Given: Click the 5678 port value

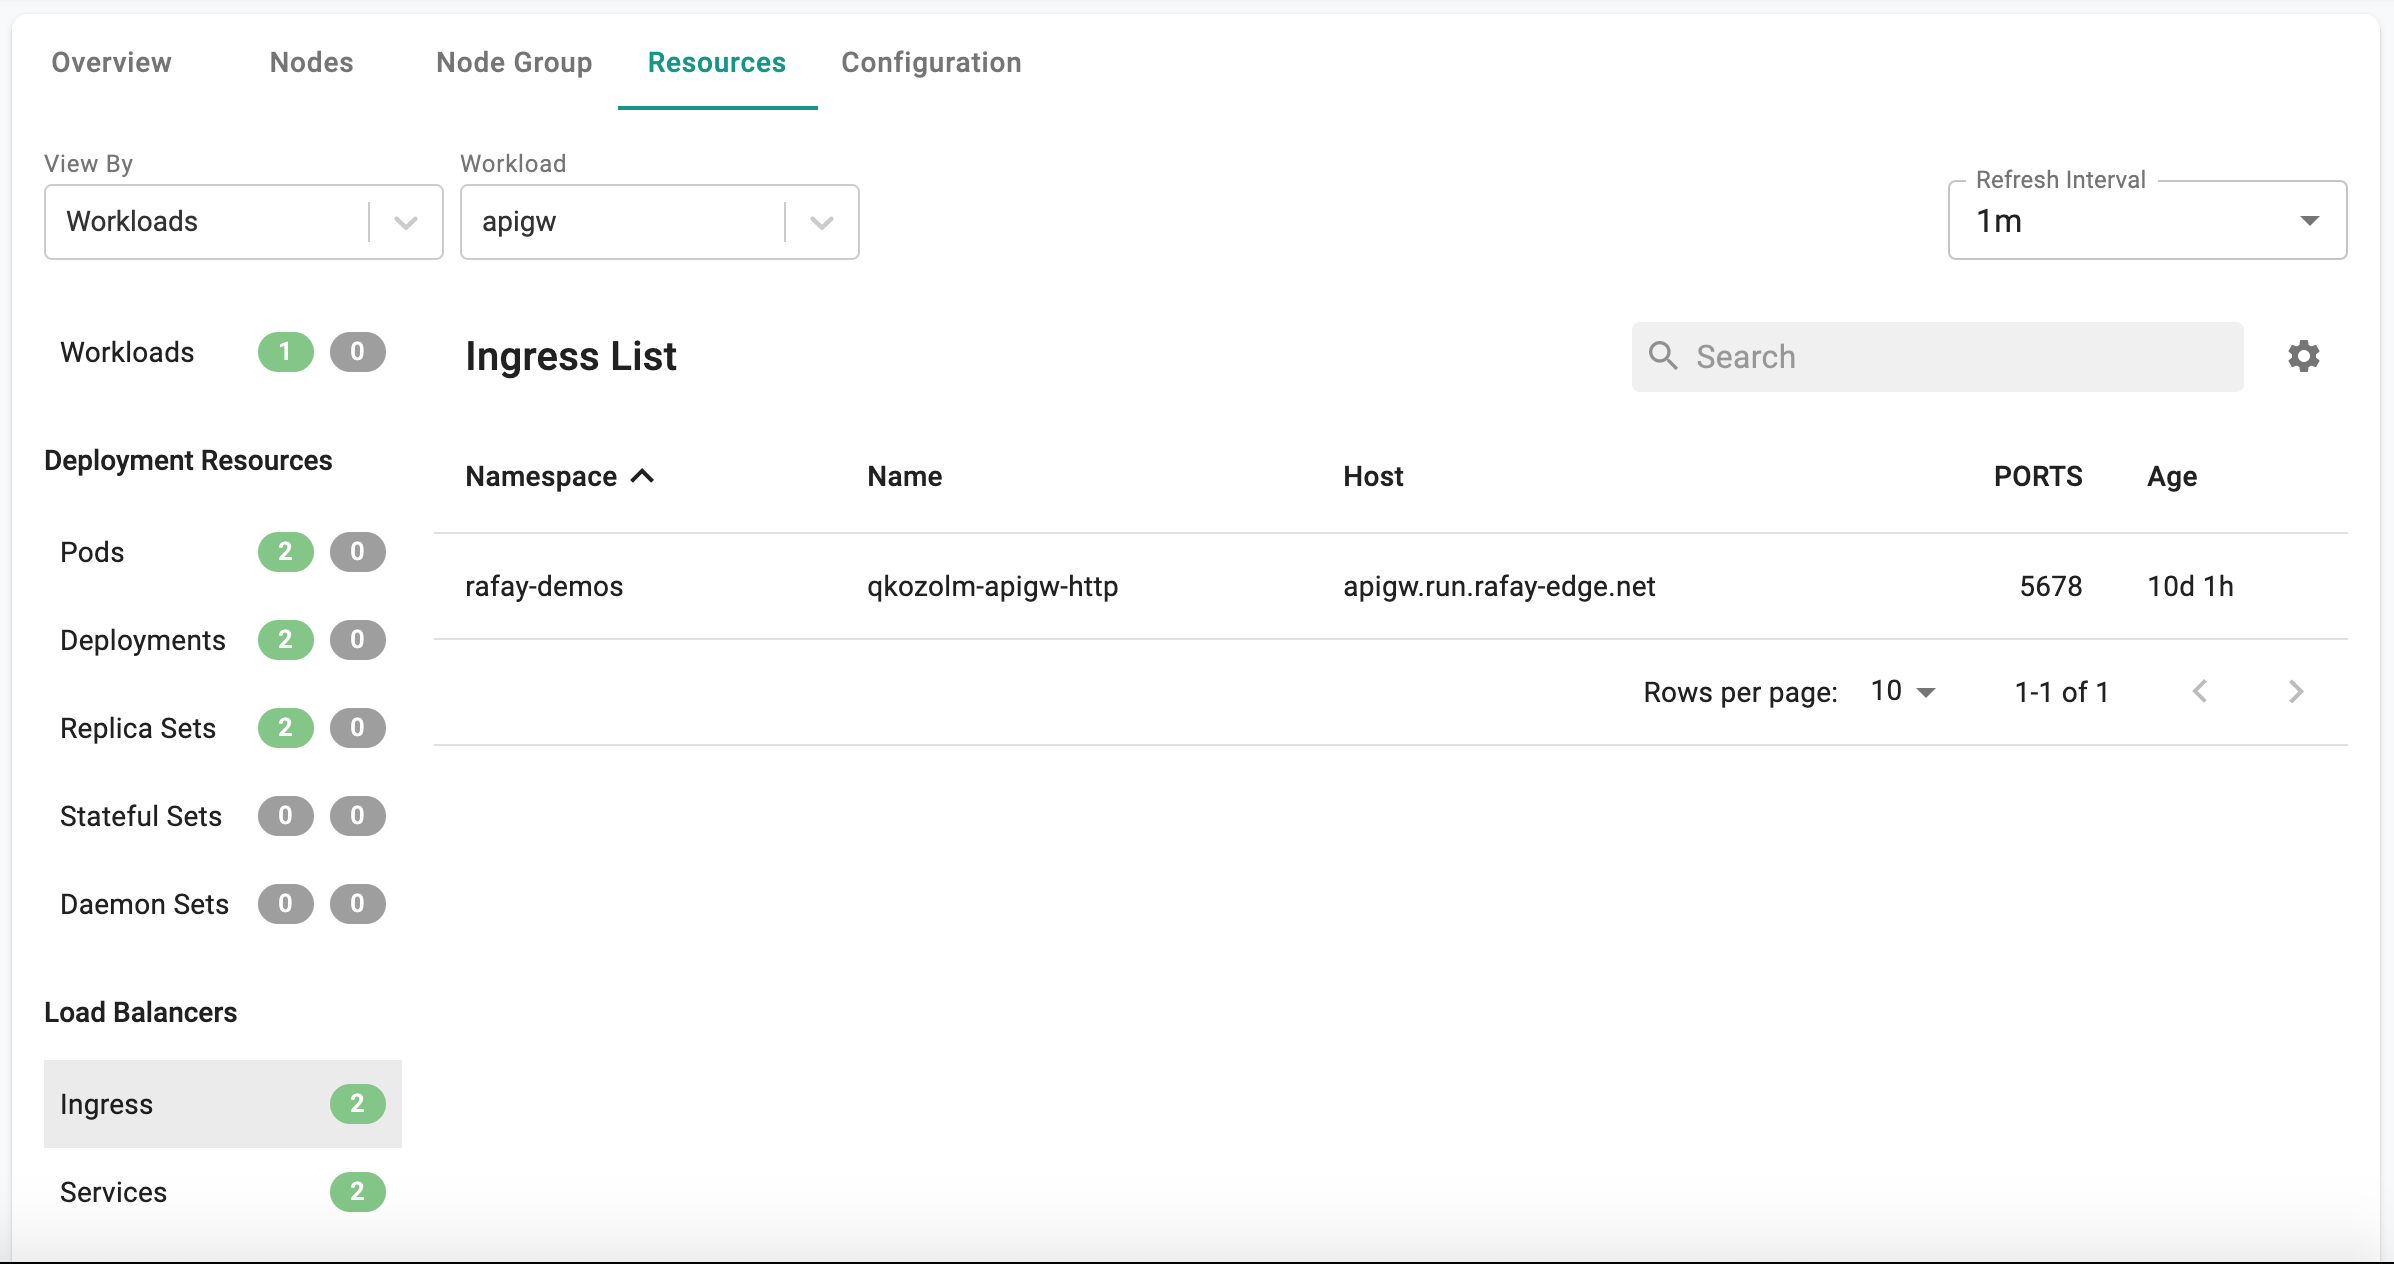Looking at the screenshot, I should tap(2051, 586).
